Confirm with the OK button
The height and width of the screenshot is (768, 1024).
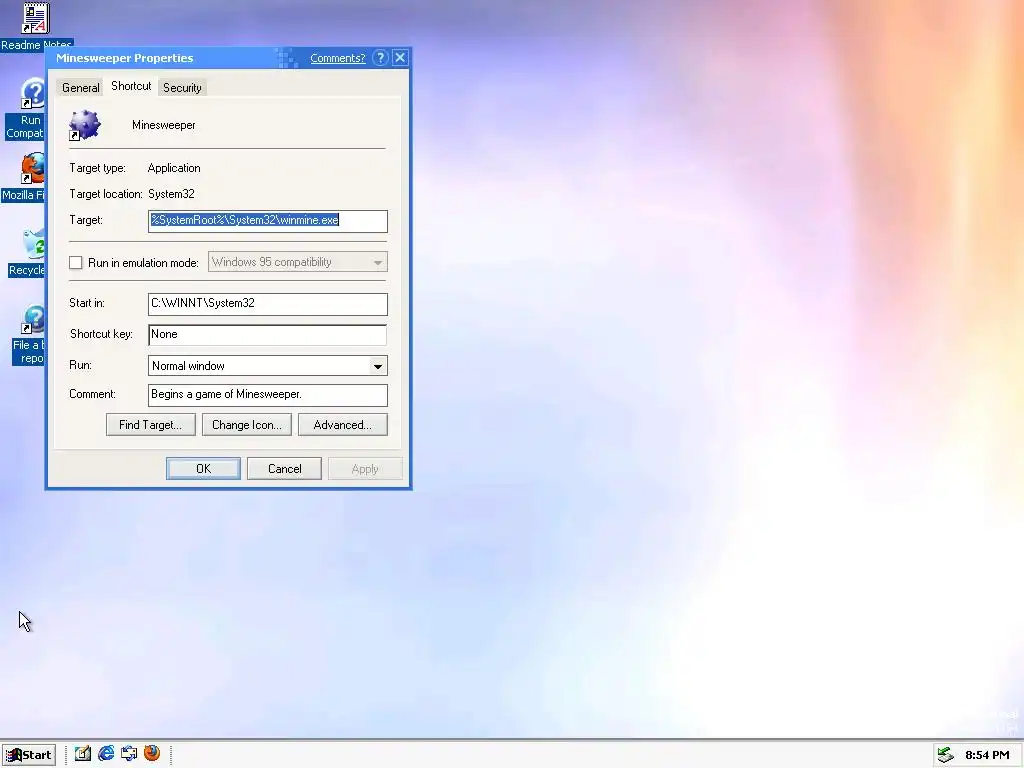(203, 468)
